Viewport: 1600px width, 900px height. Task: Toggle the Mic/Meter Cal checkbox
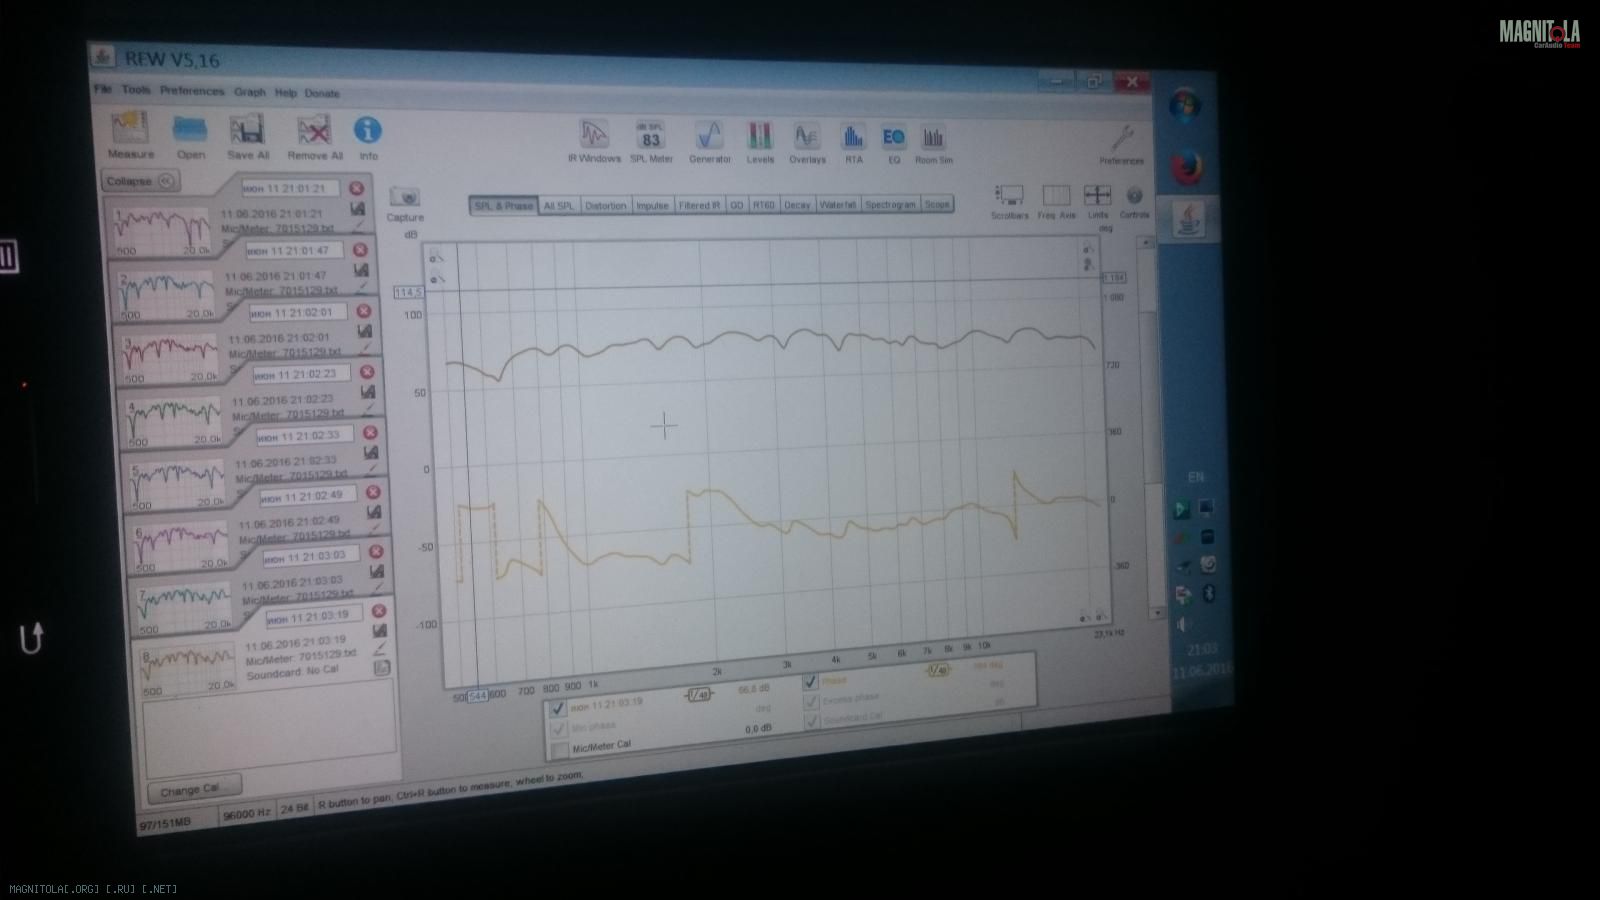point(560,750)
